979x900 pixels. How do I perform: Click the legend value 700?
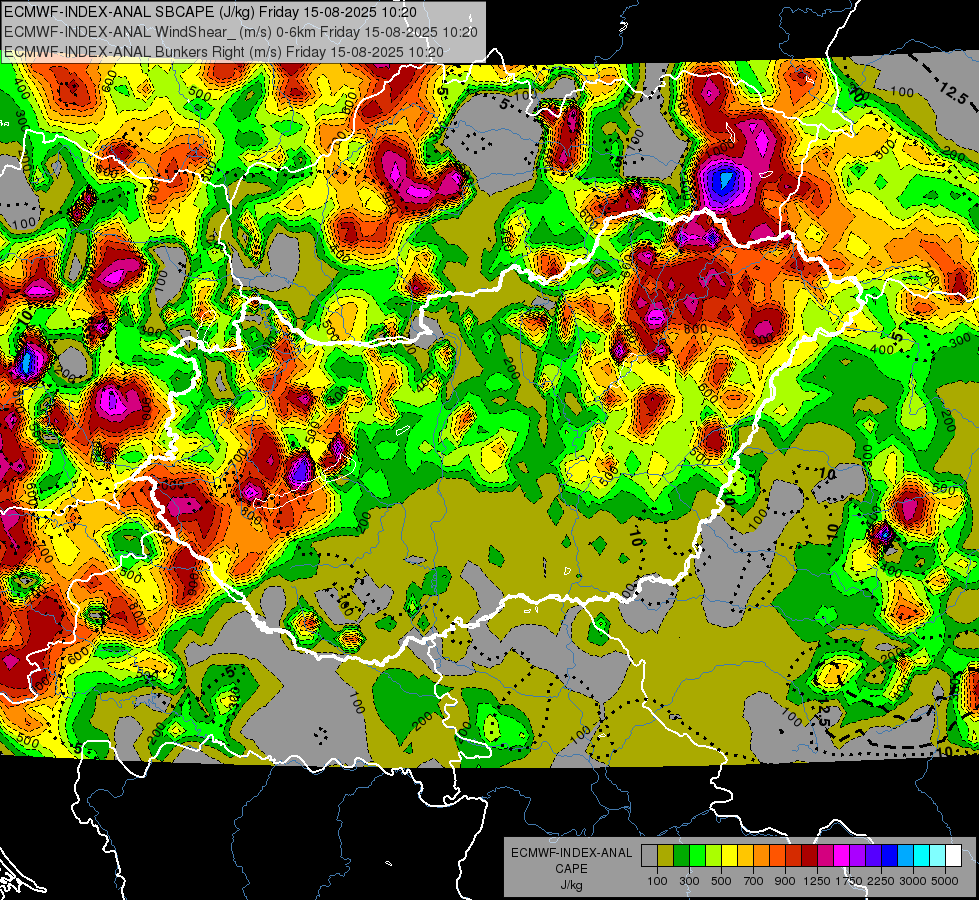click(x=754, y=881)
